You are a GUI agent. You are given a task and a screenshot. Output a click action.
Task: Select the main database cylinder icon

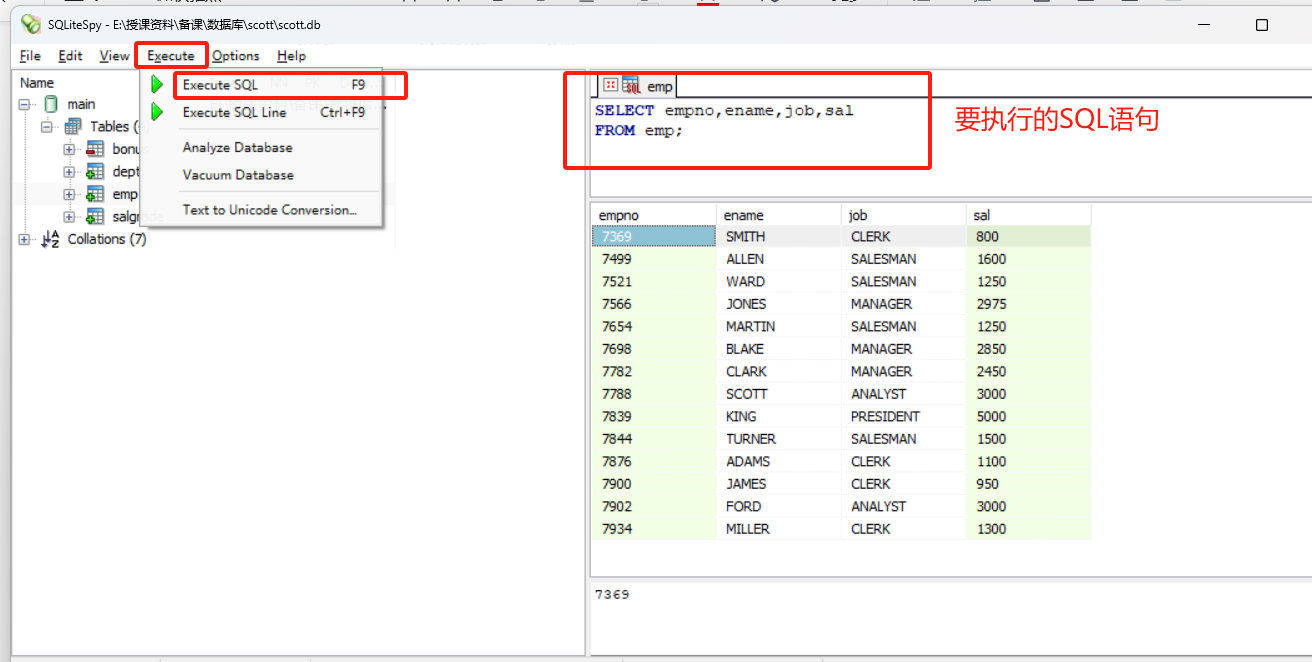coord(50,104)
